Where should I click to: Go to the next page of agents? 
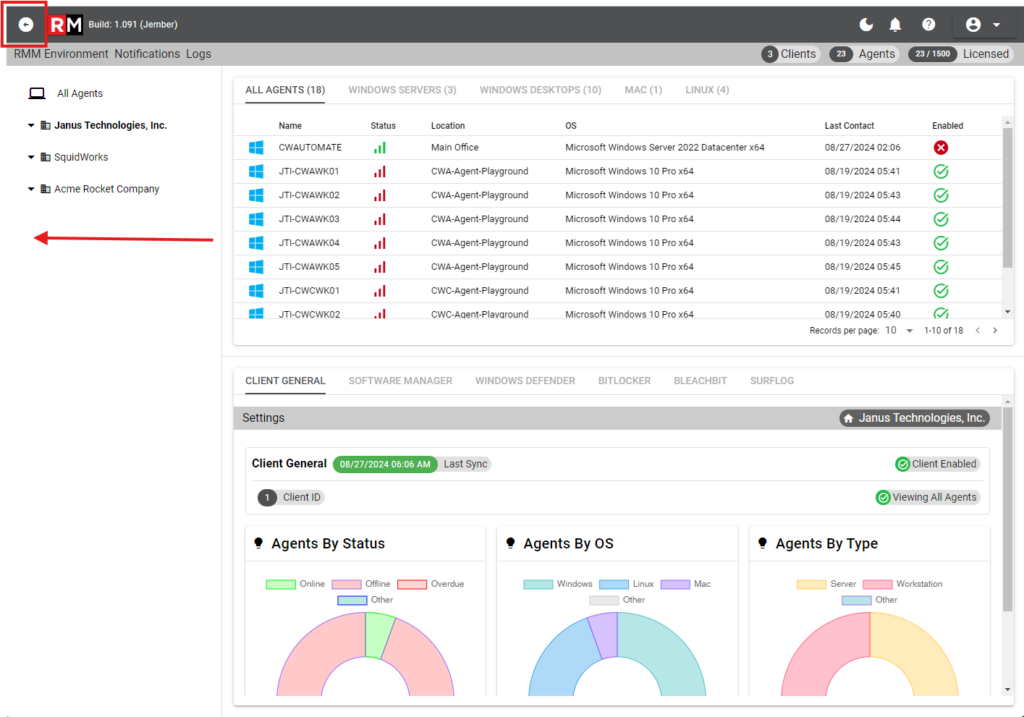(995, 331)
